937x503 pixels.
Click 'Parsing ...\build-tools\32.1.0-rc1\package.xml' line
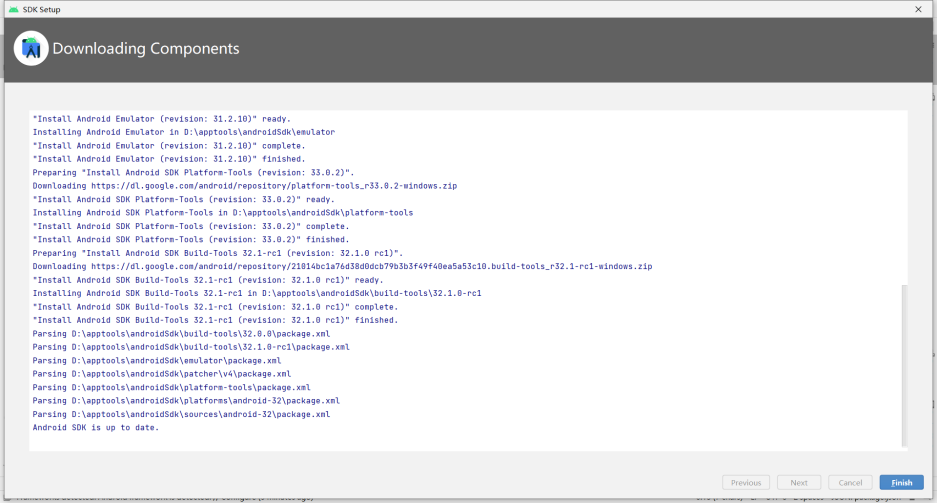pyautogui.click(x=191, y=347)
